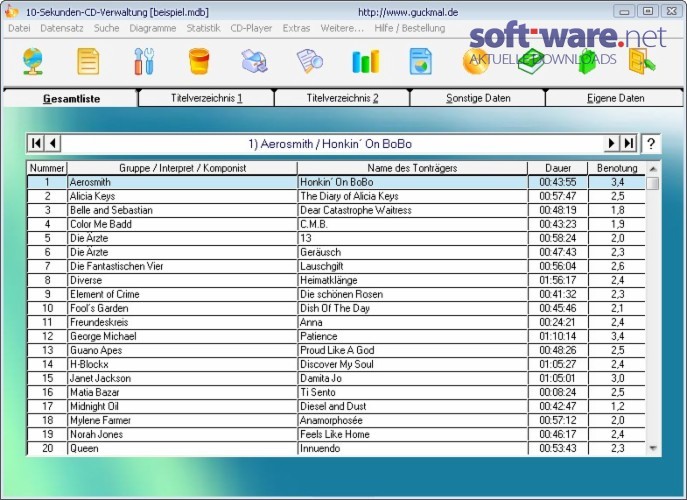Switch to the Sonstige Daten tab

pos(478,98)
